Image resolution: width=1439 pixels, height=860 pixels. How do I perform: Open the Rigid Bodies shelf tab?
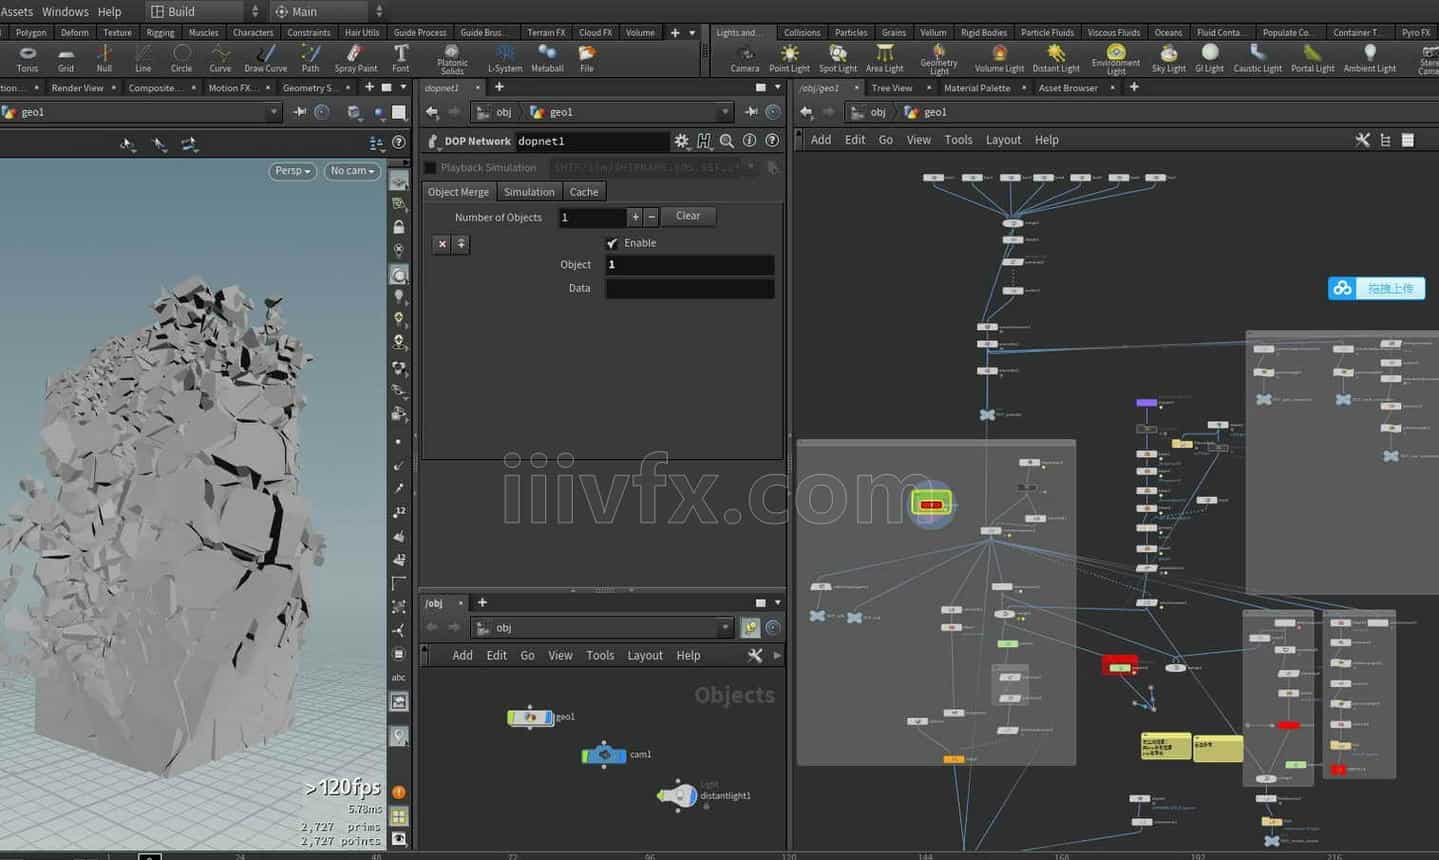(x=984, y=32)
